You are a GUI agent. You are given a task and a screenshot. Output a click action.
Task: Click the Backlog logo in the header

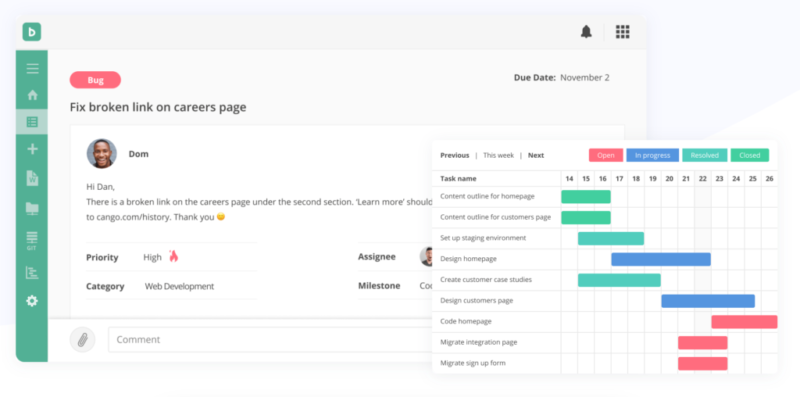pyautogui.click(x=32, y=32)
